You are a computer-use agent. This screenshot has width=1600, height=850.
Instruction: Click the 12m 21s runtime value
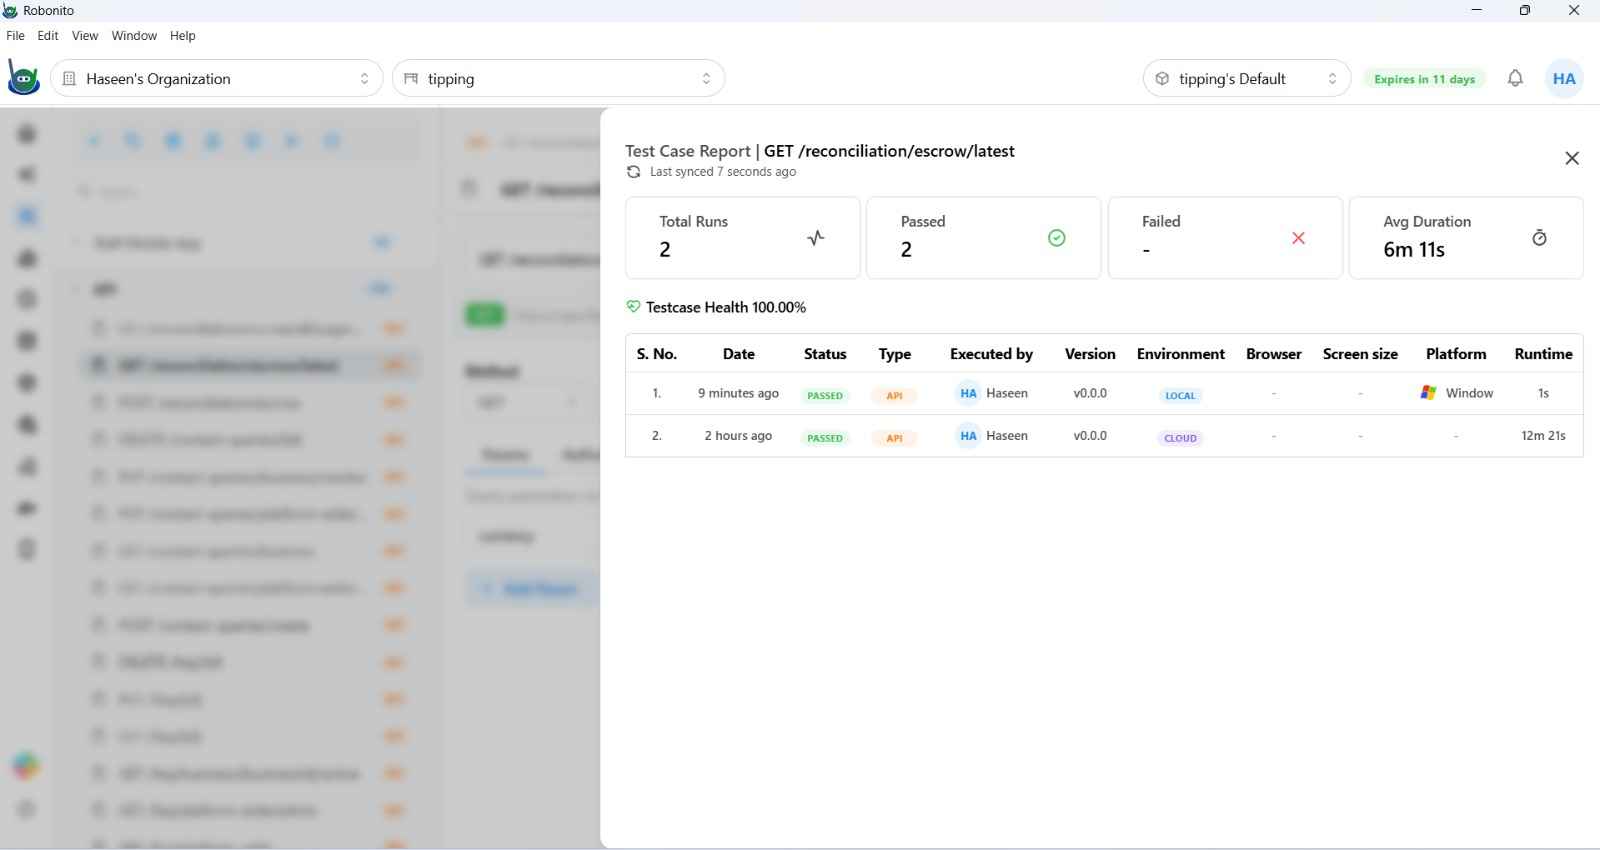pos(1543,436)
